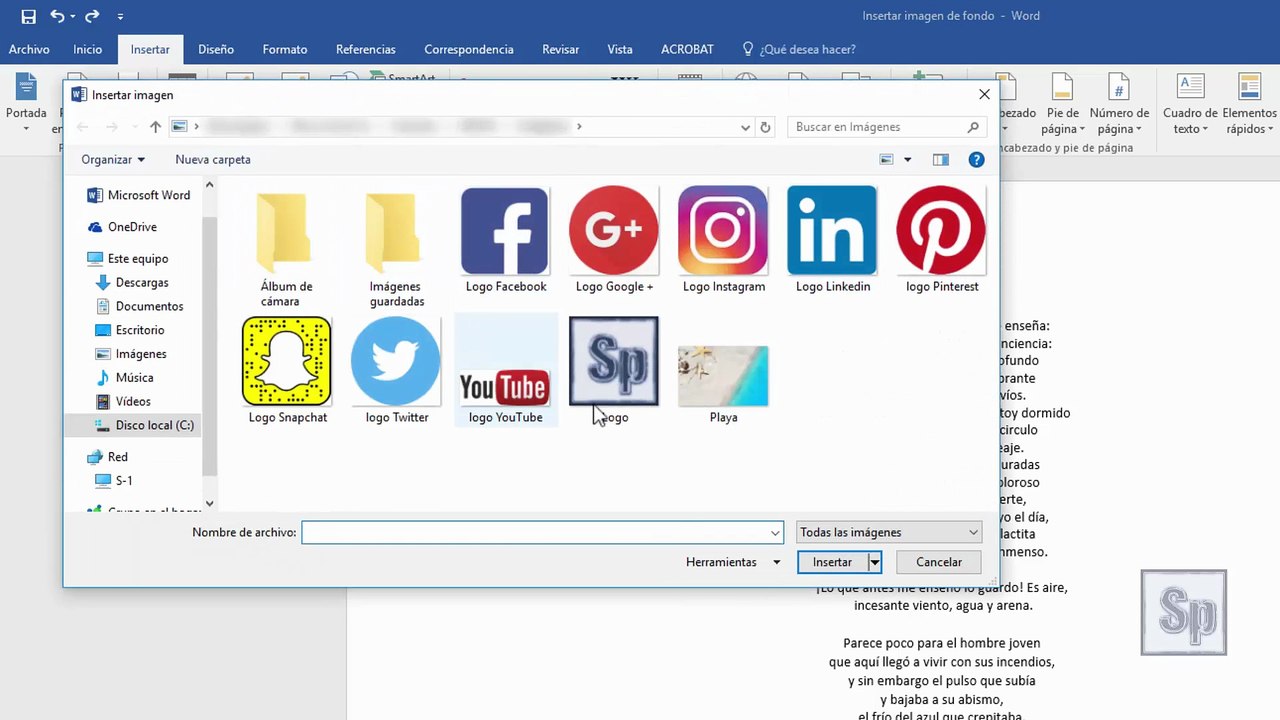Undo the last action in Word
Viewport: 1280px width, 720px height.
[x=57, y=16]
